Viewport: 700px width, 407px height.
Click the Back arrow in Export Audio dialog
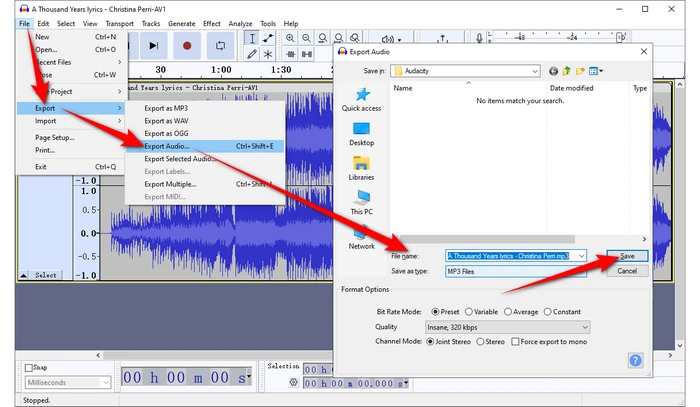click(x=554, y=71)
